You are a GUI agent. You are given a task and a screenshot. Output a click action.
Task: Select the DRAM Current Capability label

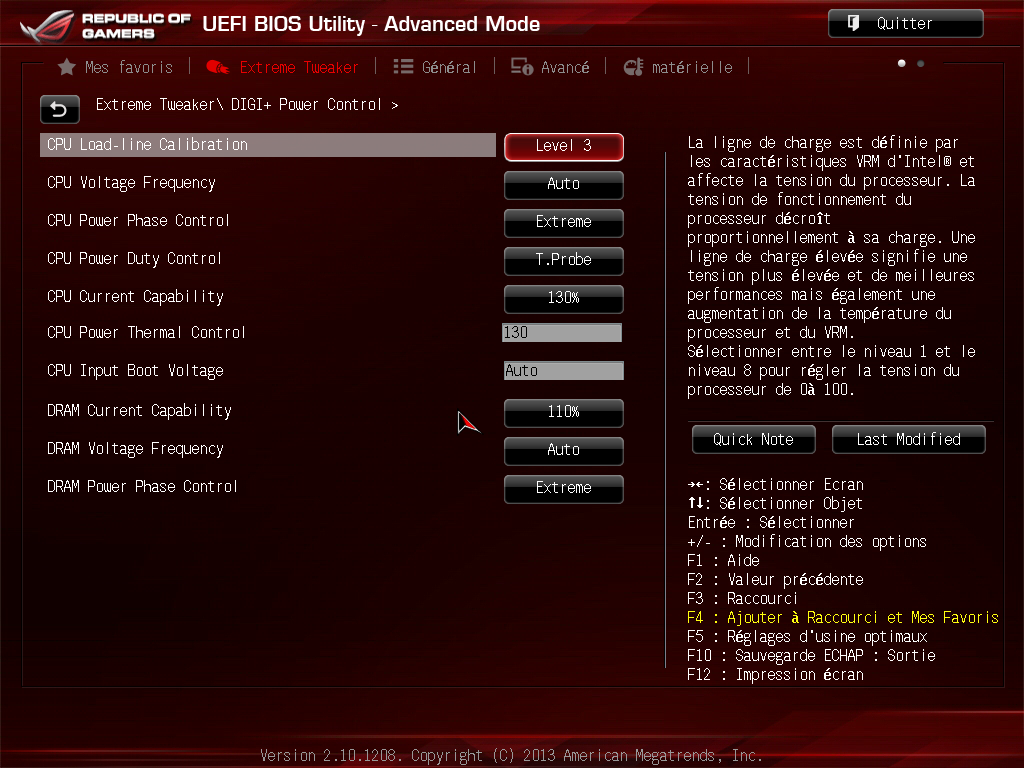click(x=139, y=411)
